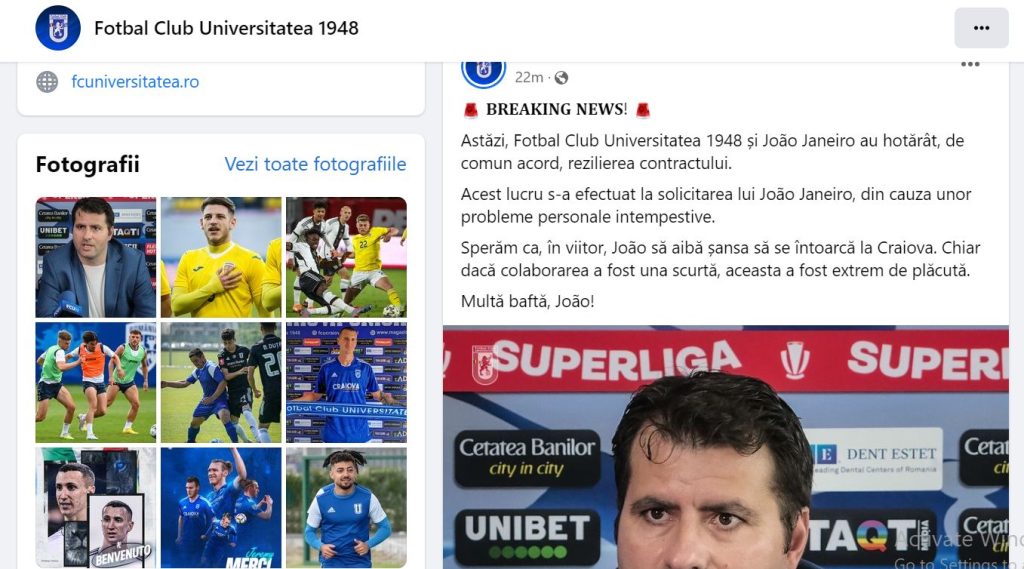
Task: Open photo of man in blue blazer with microphone
Action: [96, 257]
